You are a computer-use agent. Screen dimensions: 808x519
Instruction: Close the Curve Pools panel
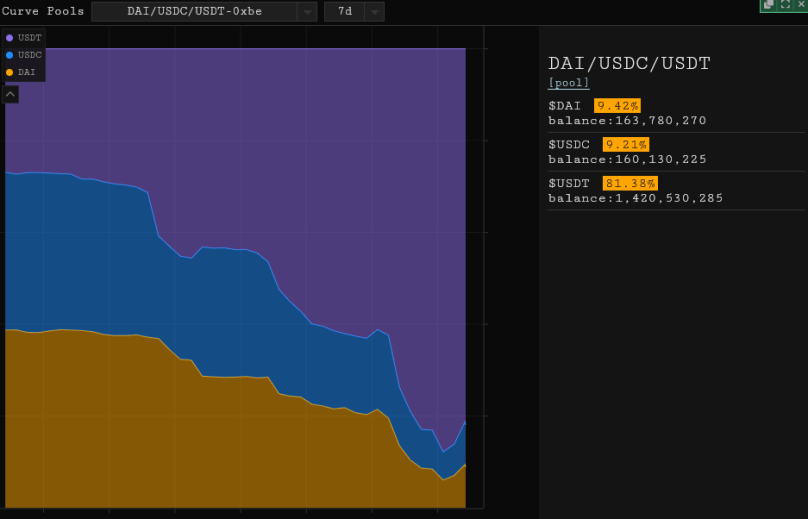(801, 5)
